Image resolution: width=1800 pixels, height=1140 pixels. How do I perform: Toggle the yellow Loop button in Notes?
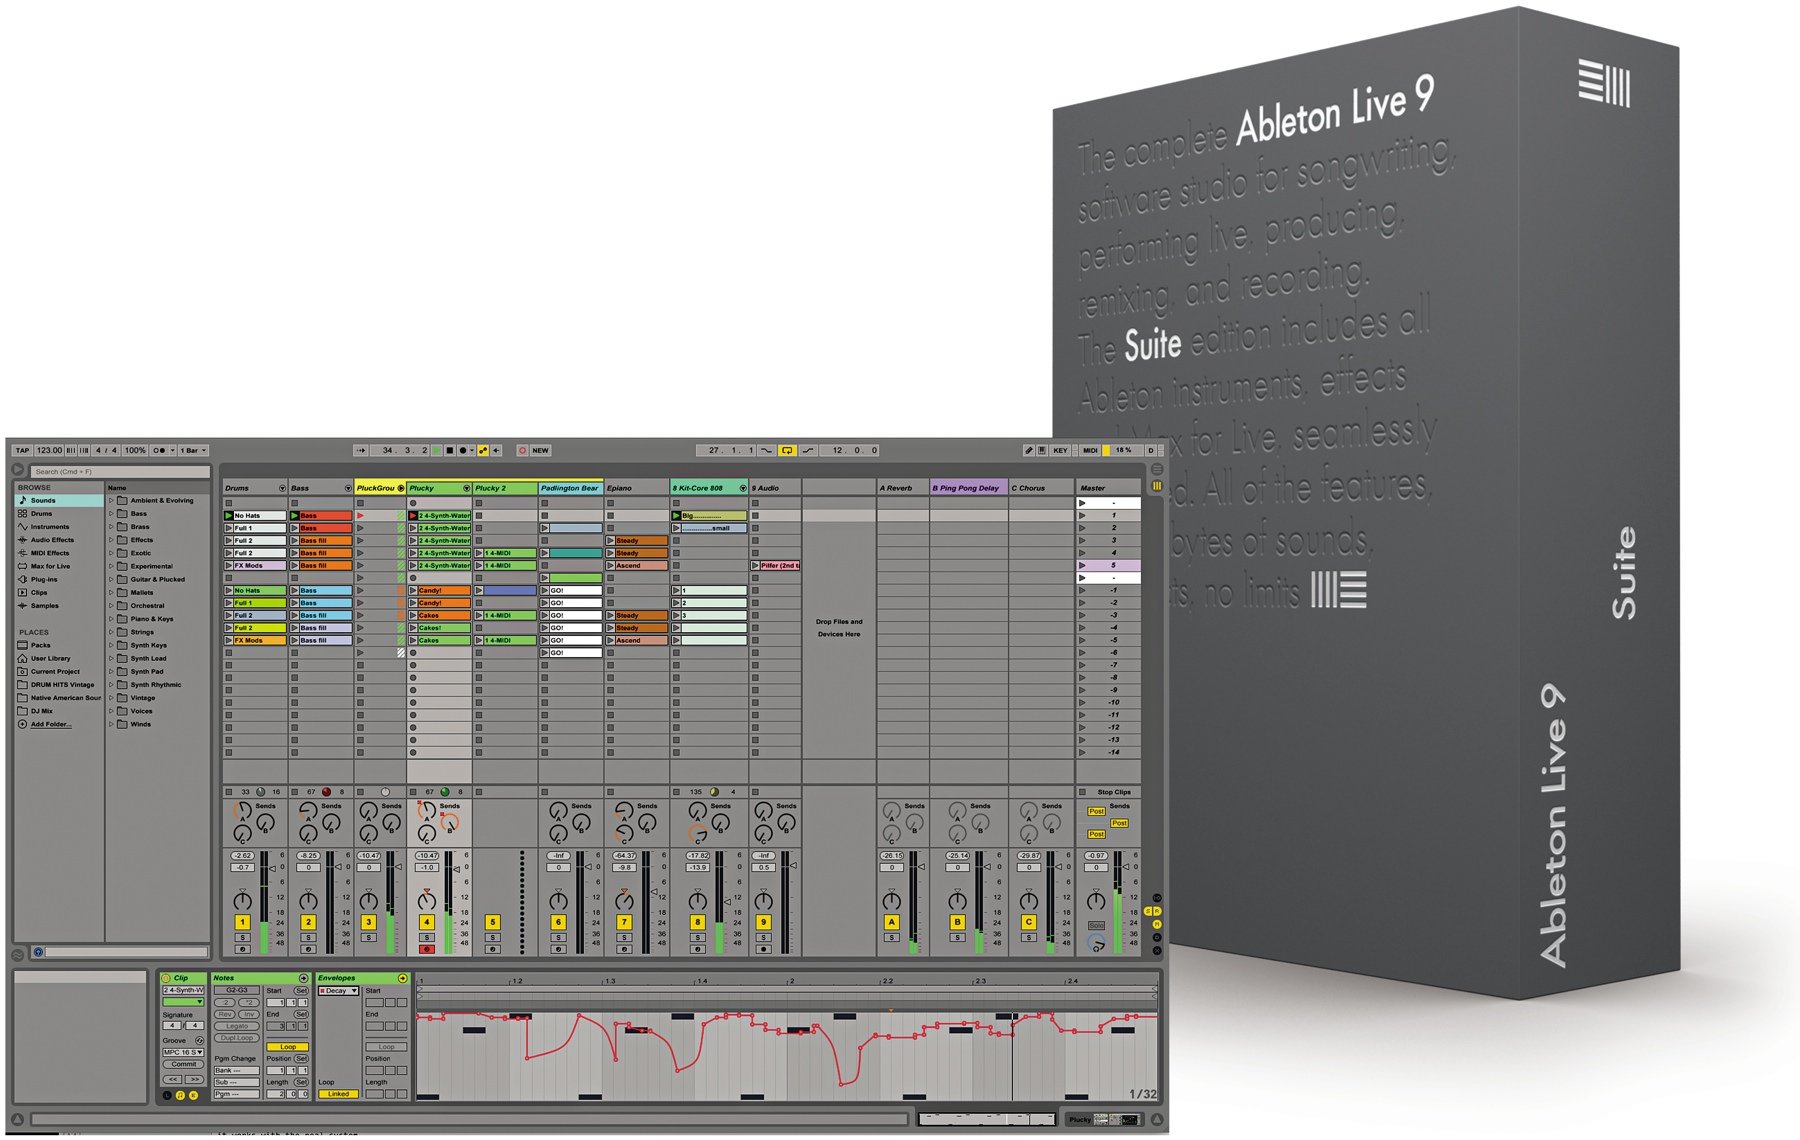click(288, 1047)
